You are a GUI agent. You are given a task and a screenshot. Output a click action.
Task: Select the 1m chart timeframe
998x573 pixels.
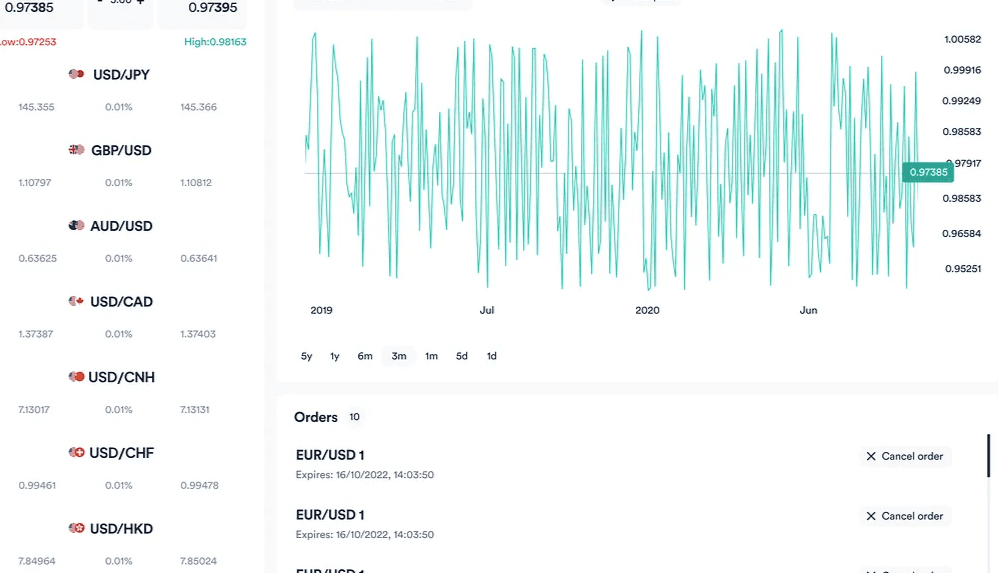click(431, 356)
